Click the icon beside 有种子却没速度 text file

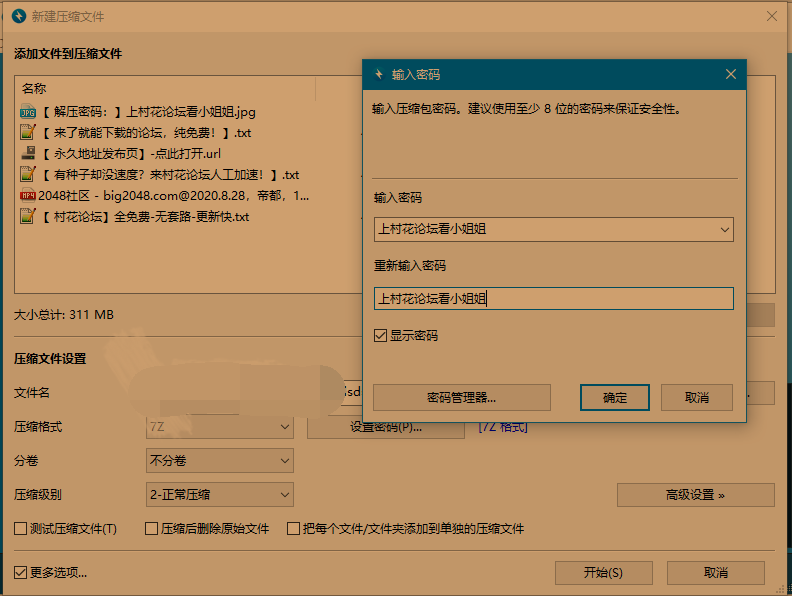coord(28,174)
